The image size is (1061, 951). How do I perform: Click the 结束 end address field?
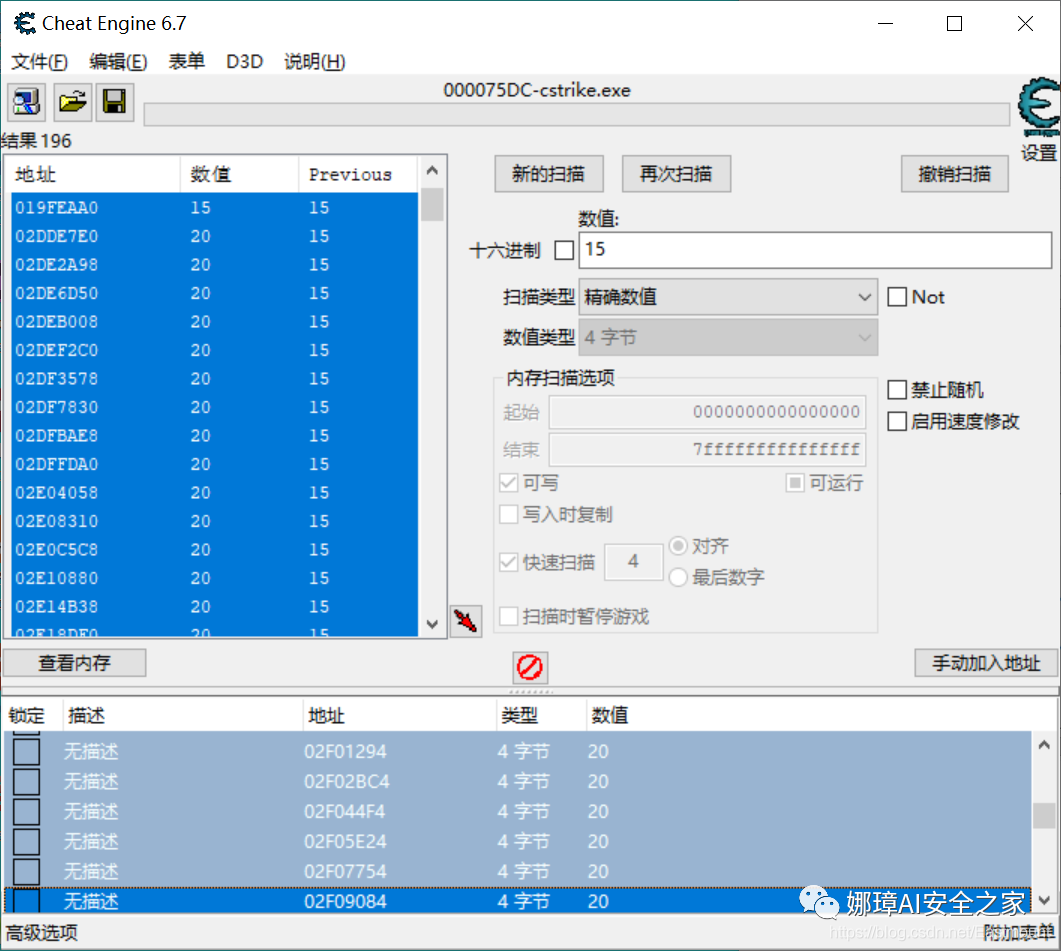tap(707, 449)
